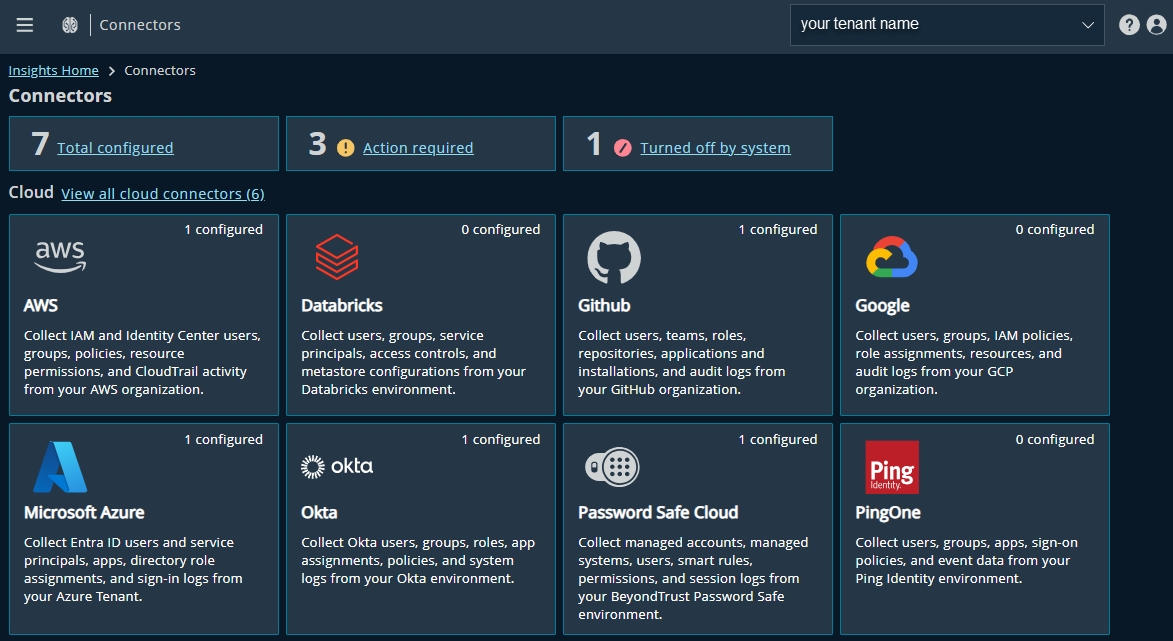Click the number 3 action count
This screenshot has height=641, width=1173.
click(318, 144)
